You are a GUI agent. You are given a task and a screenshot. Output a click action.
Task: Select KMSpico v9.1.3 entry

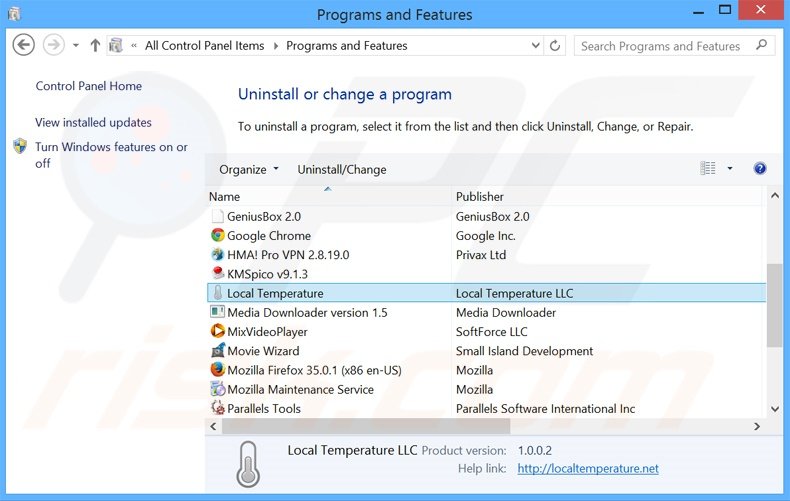point(268,274)
